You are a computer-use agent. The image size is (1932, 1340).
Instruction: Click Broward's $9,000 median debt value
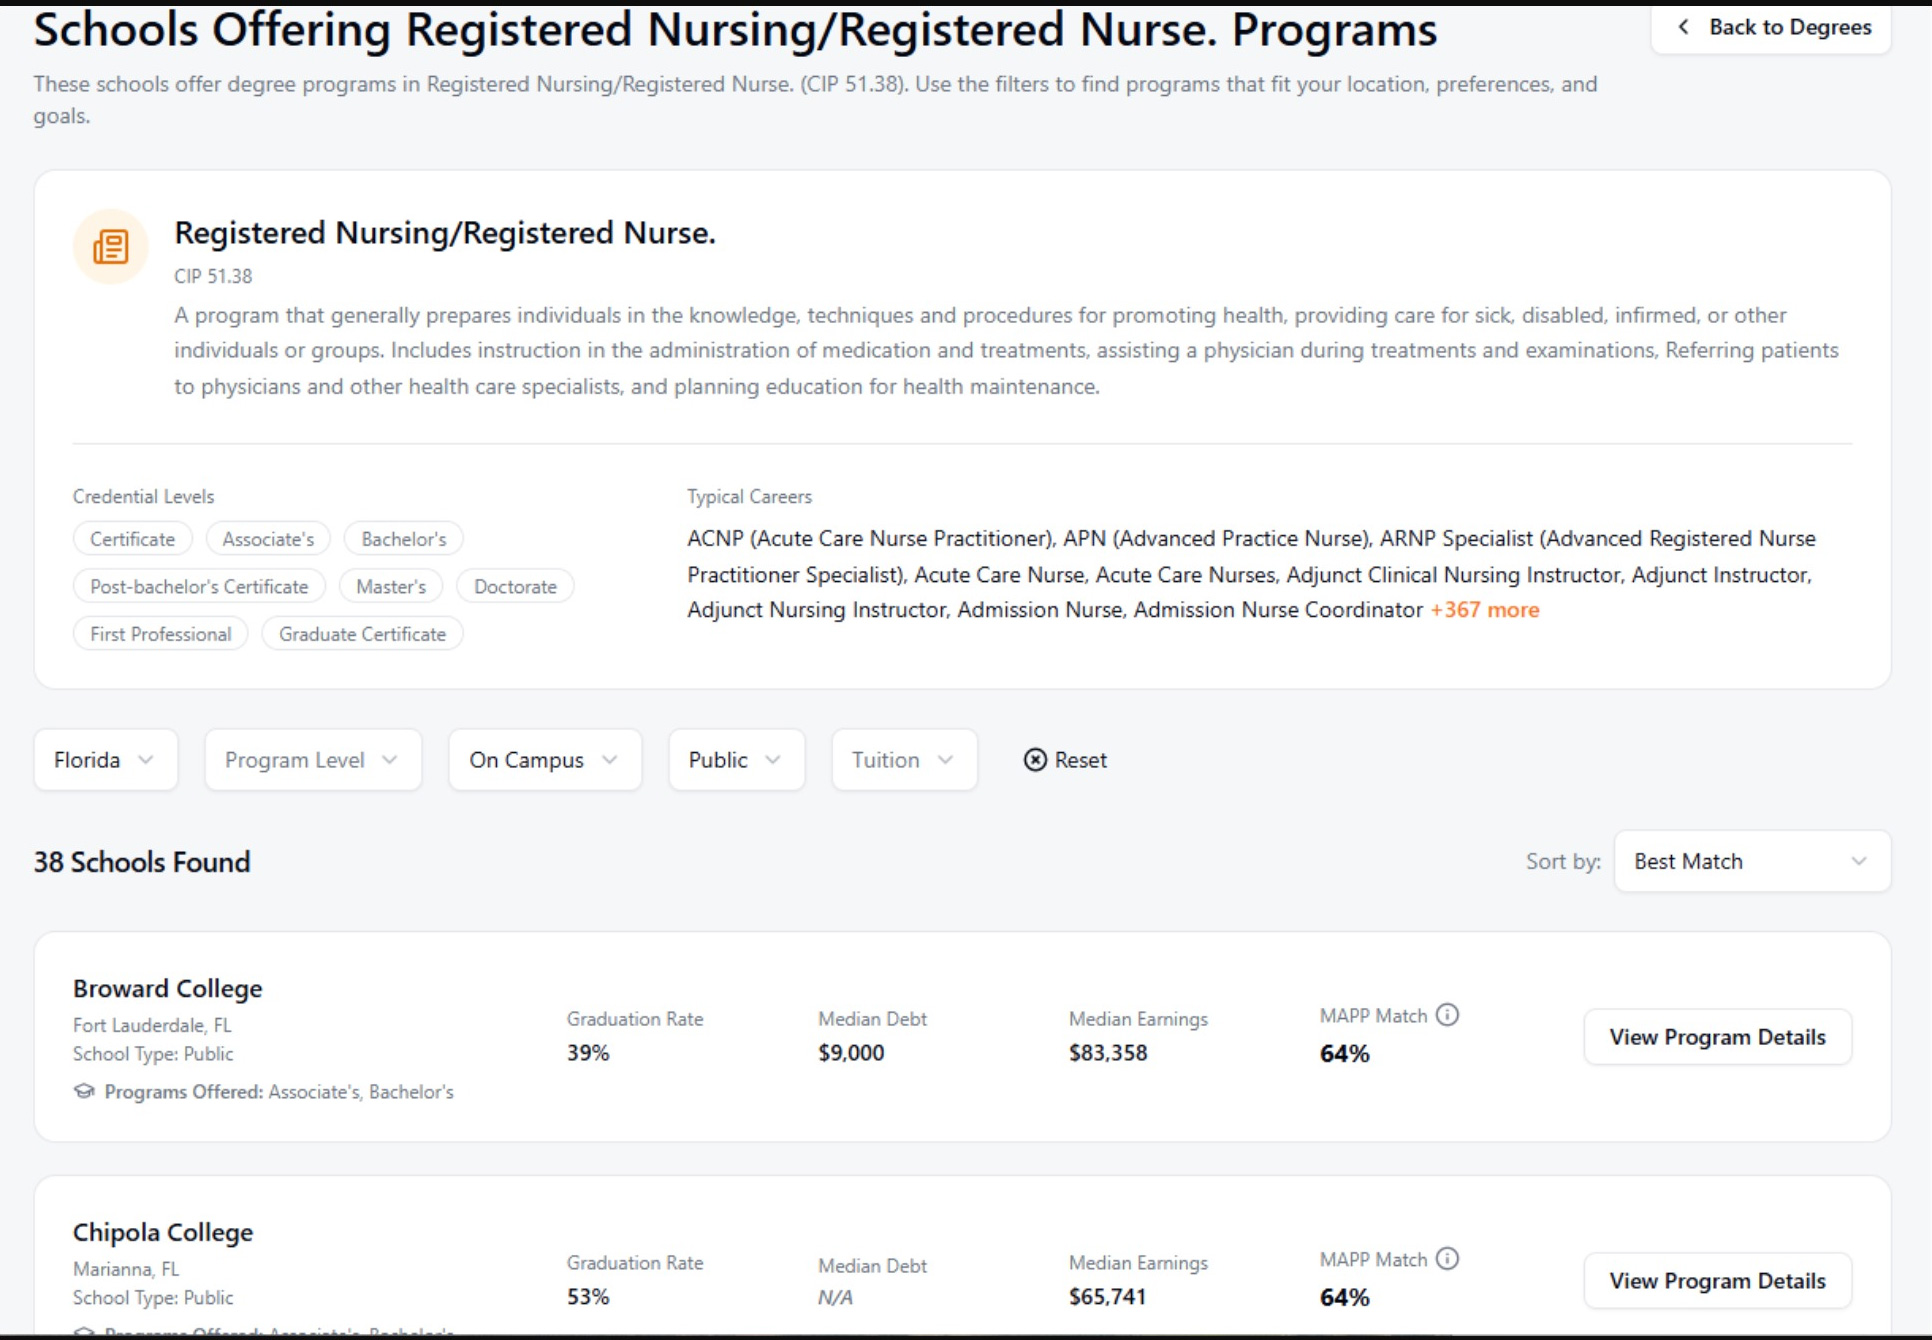point(851,1053)
